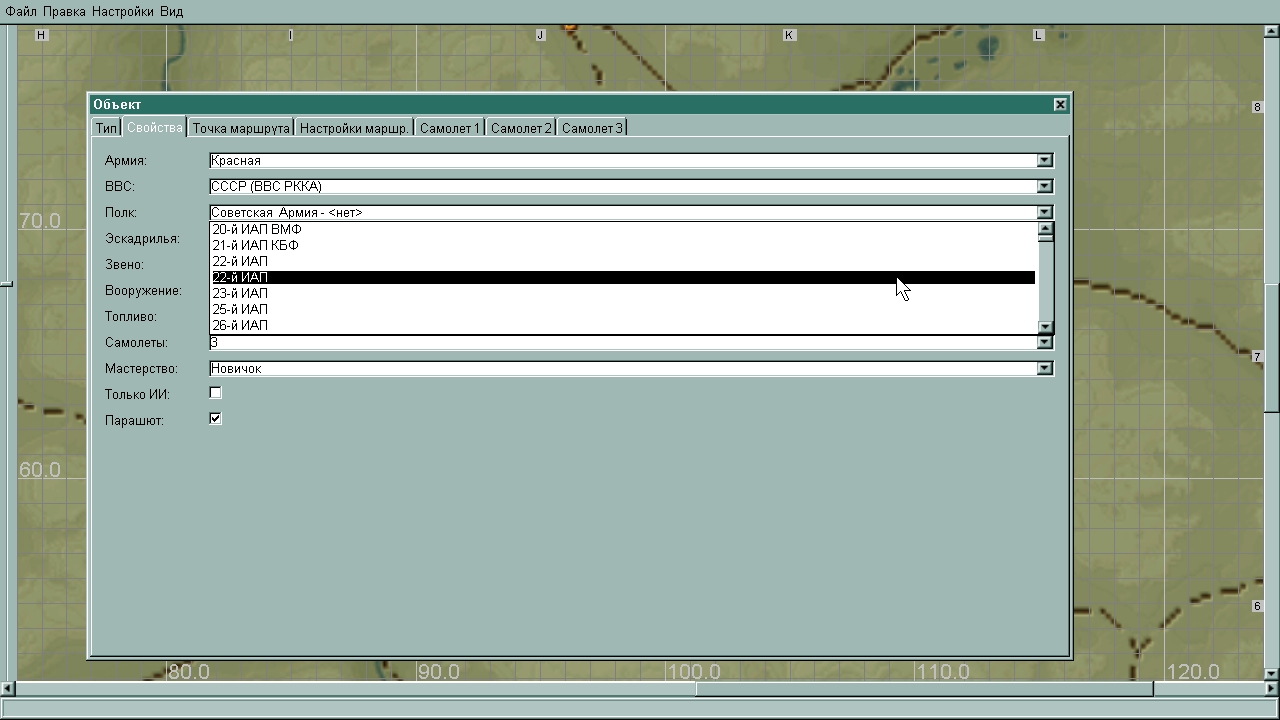Viewport: 1280px width, 720px height.
Task: Click the Самолеты: label
Action: [136, 342]
